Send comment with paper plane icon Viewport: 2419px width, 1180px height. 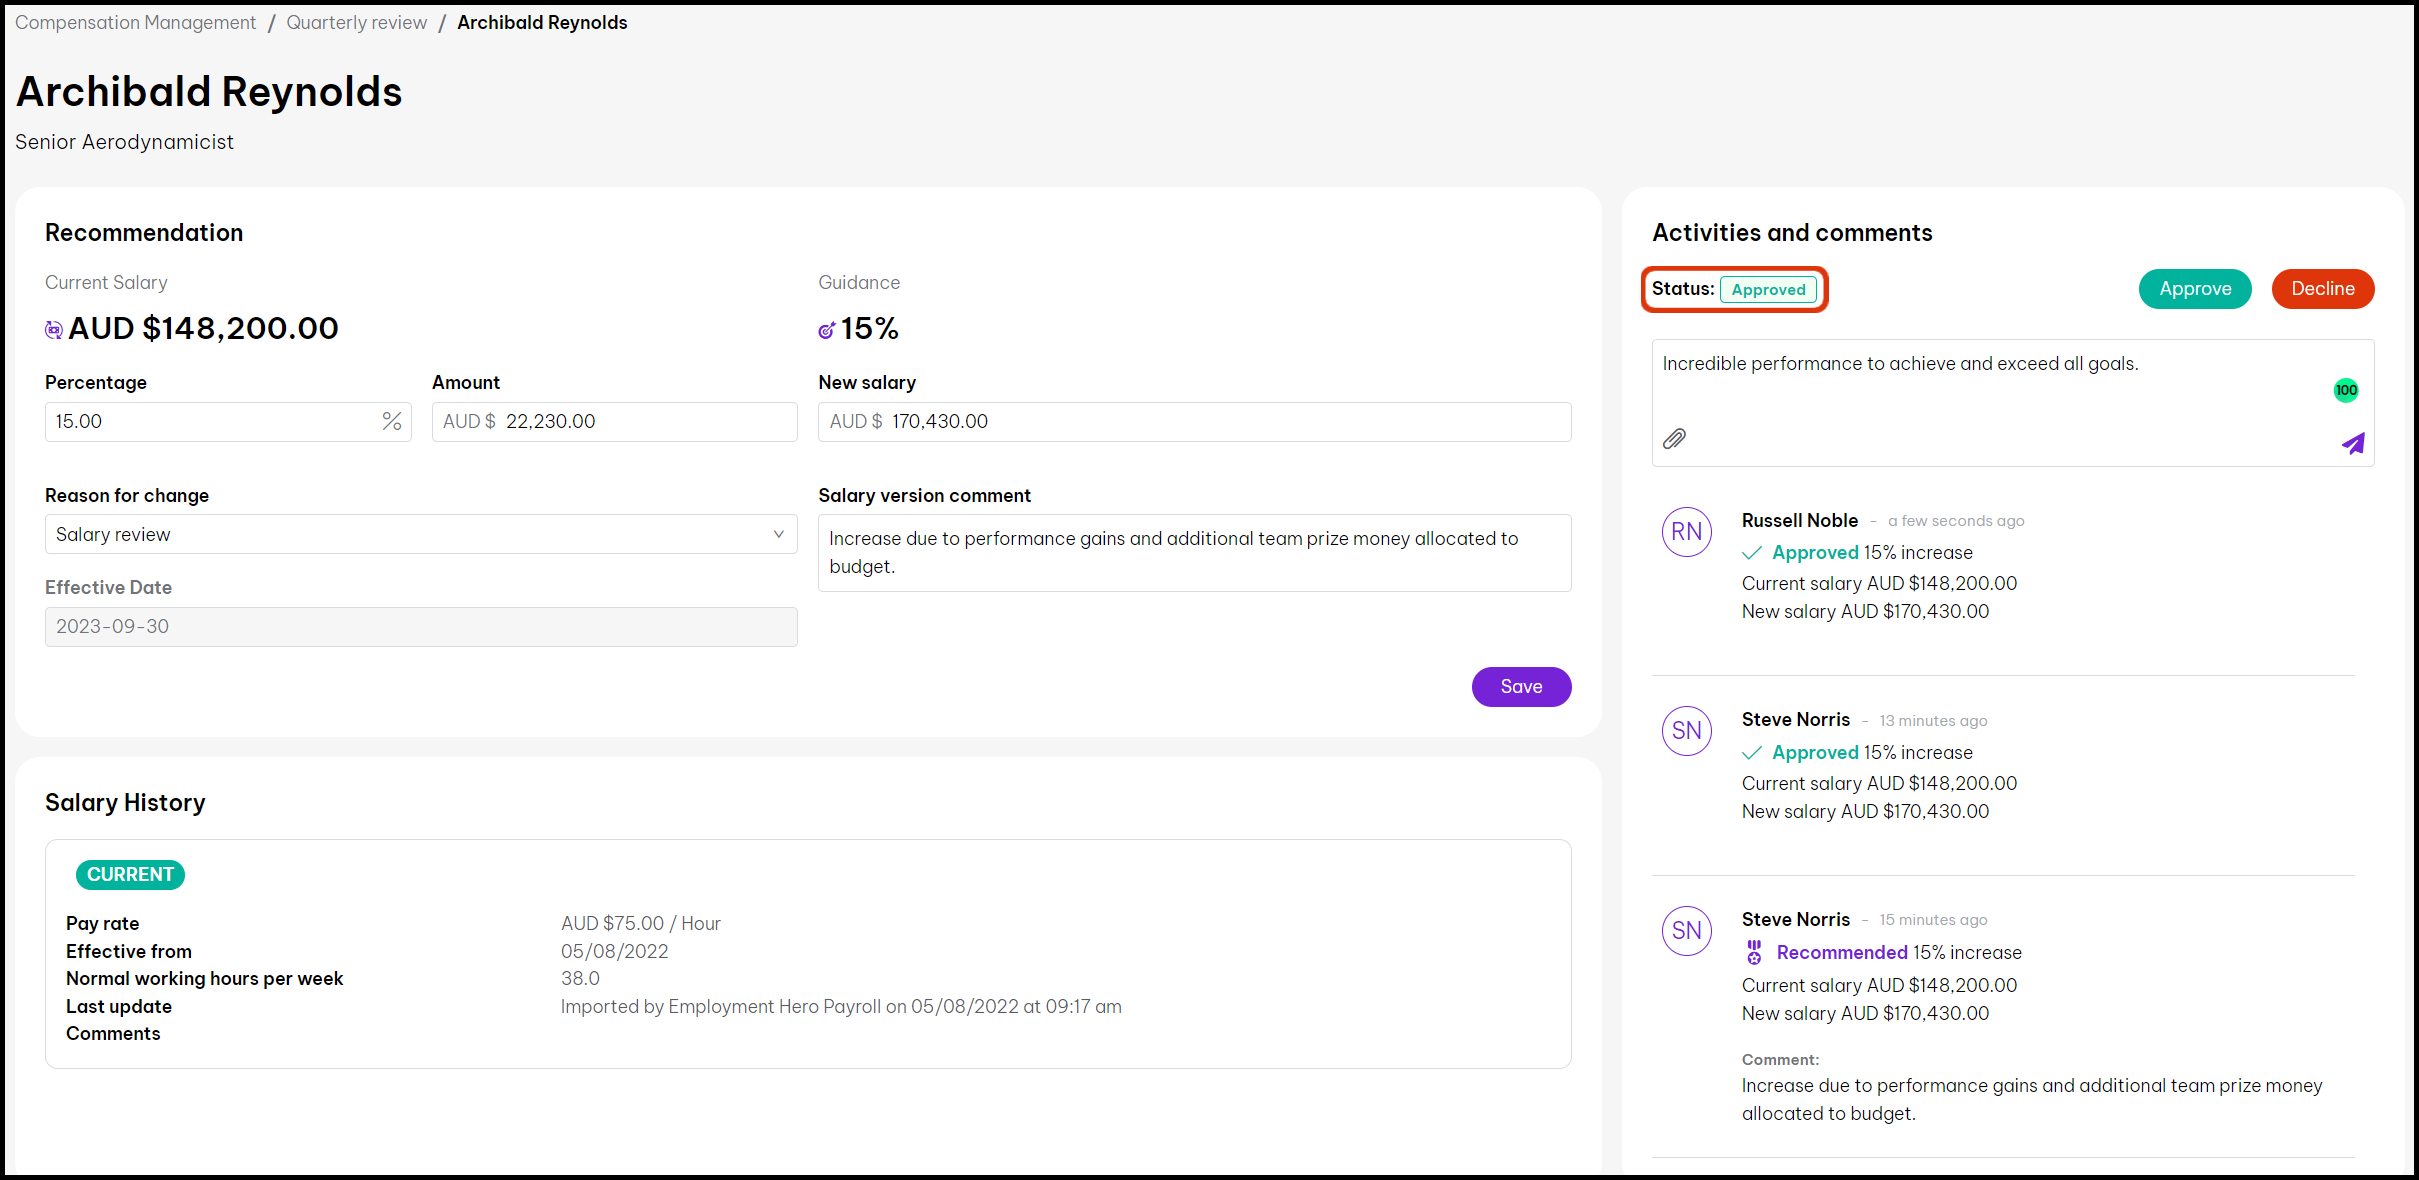[x=2352, y=443]
